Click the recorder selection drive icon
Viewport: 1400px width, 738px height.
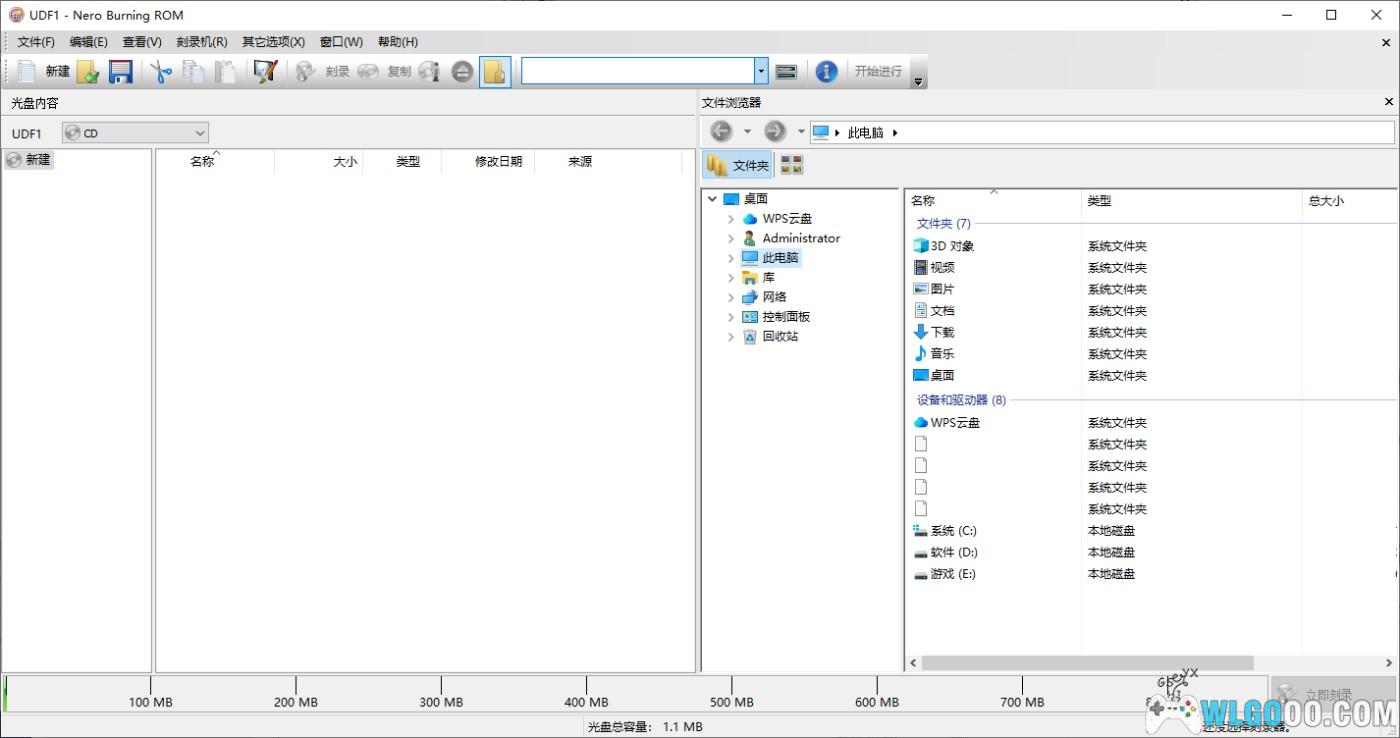[786, 71]
